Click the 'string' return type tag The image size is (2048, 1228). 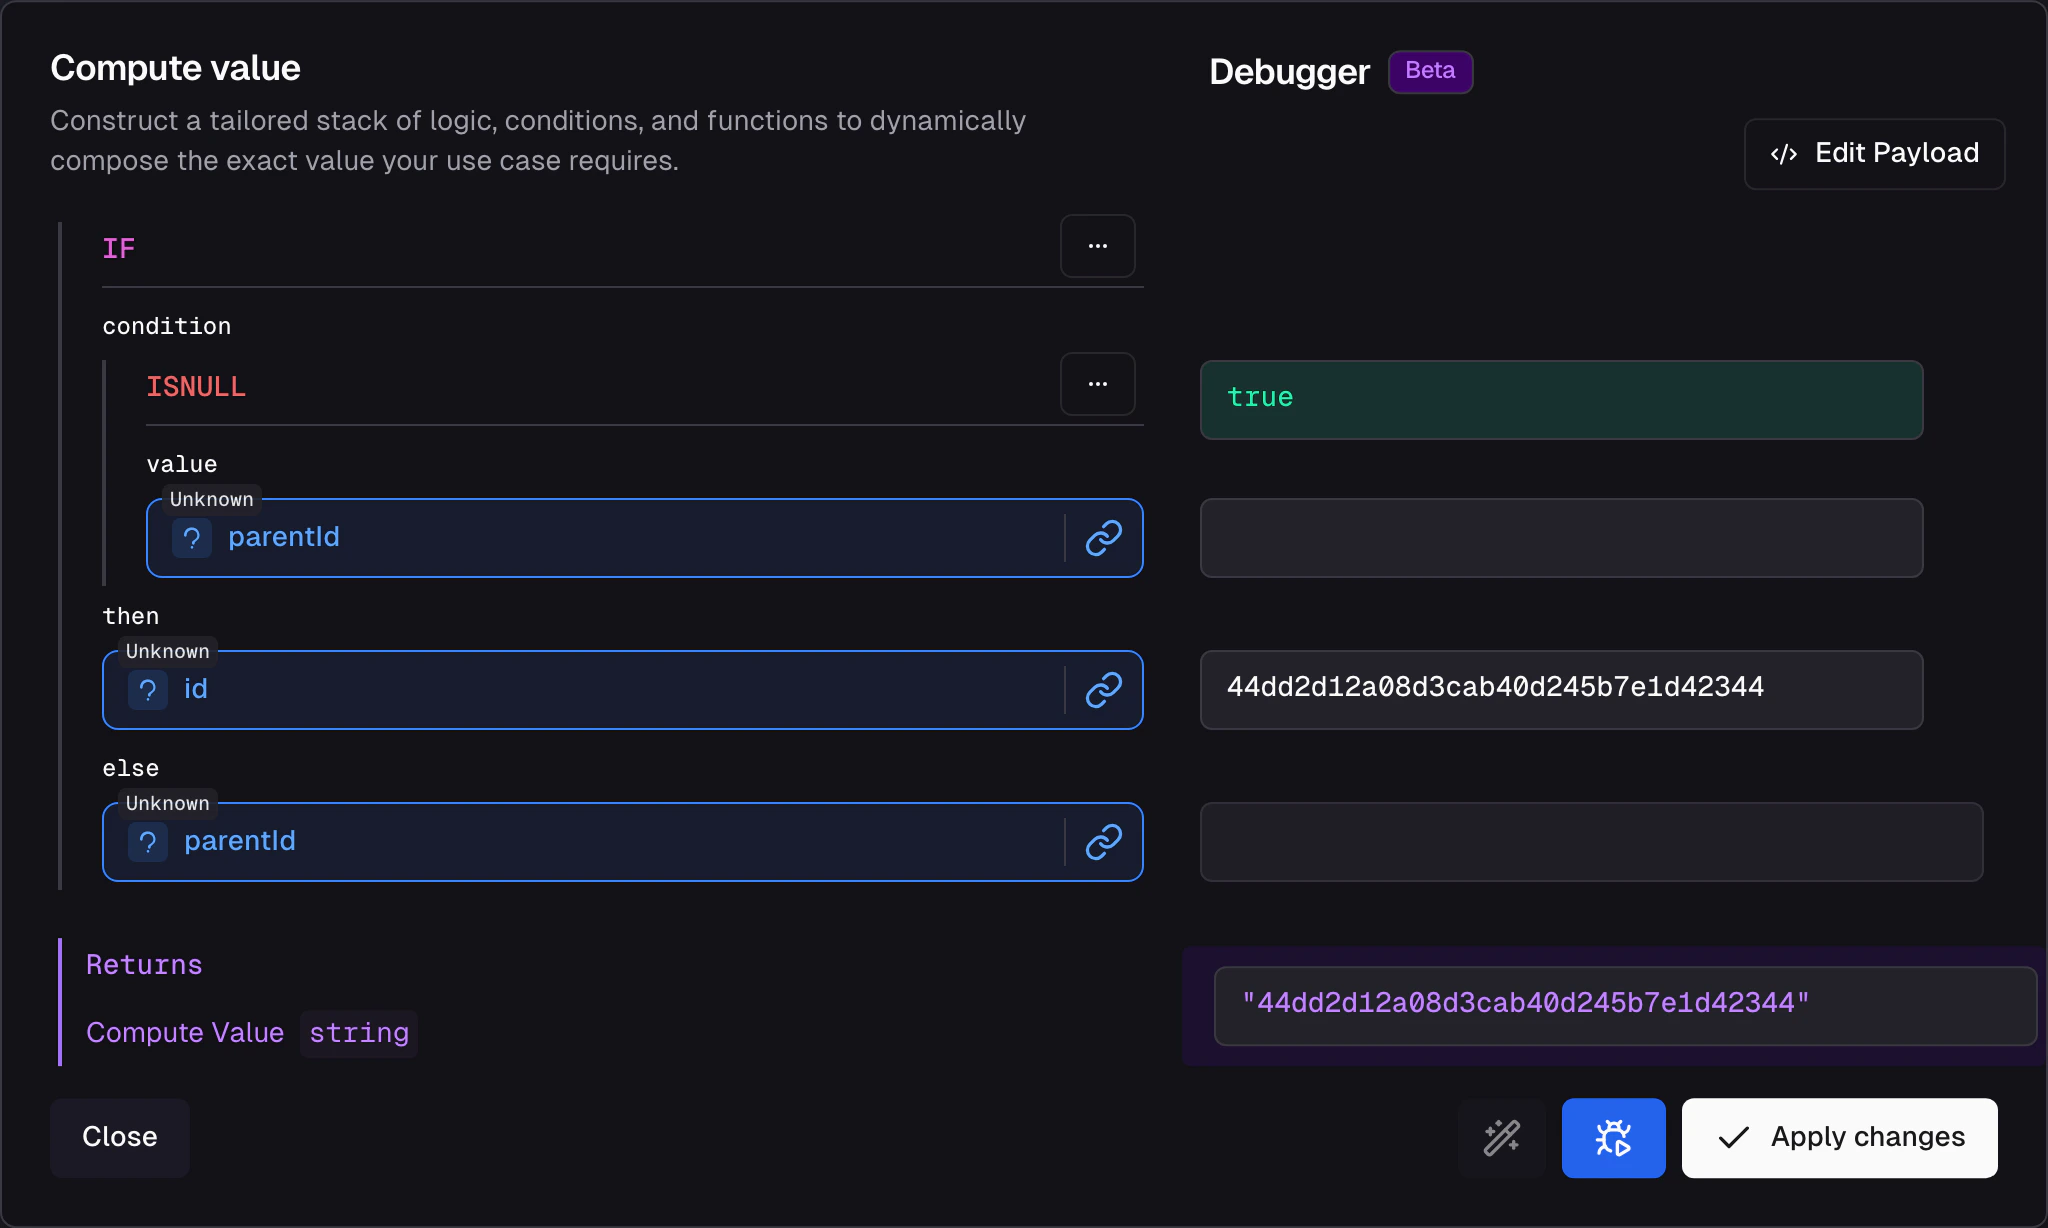[x=359, y=1033]
